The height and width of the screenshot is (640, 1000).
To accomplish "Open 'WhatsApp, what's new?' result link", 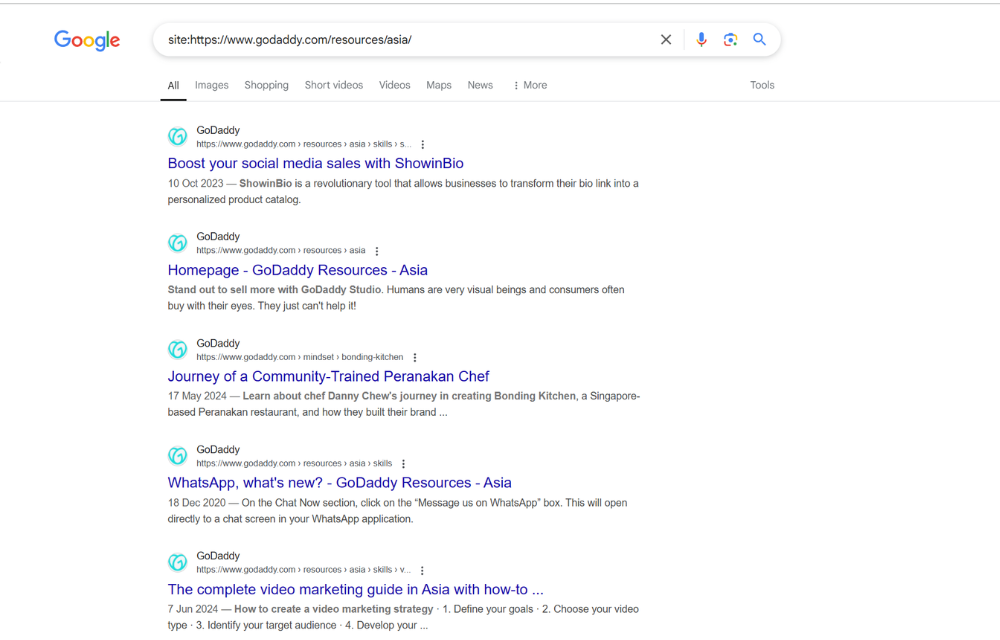I will 339,482.
